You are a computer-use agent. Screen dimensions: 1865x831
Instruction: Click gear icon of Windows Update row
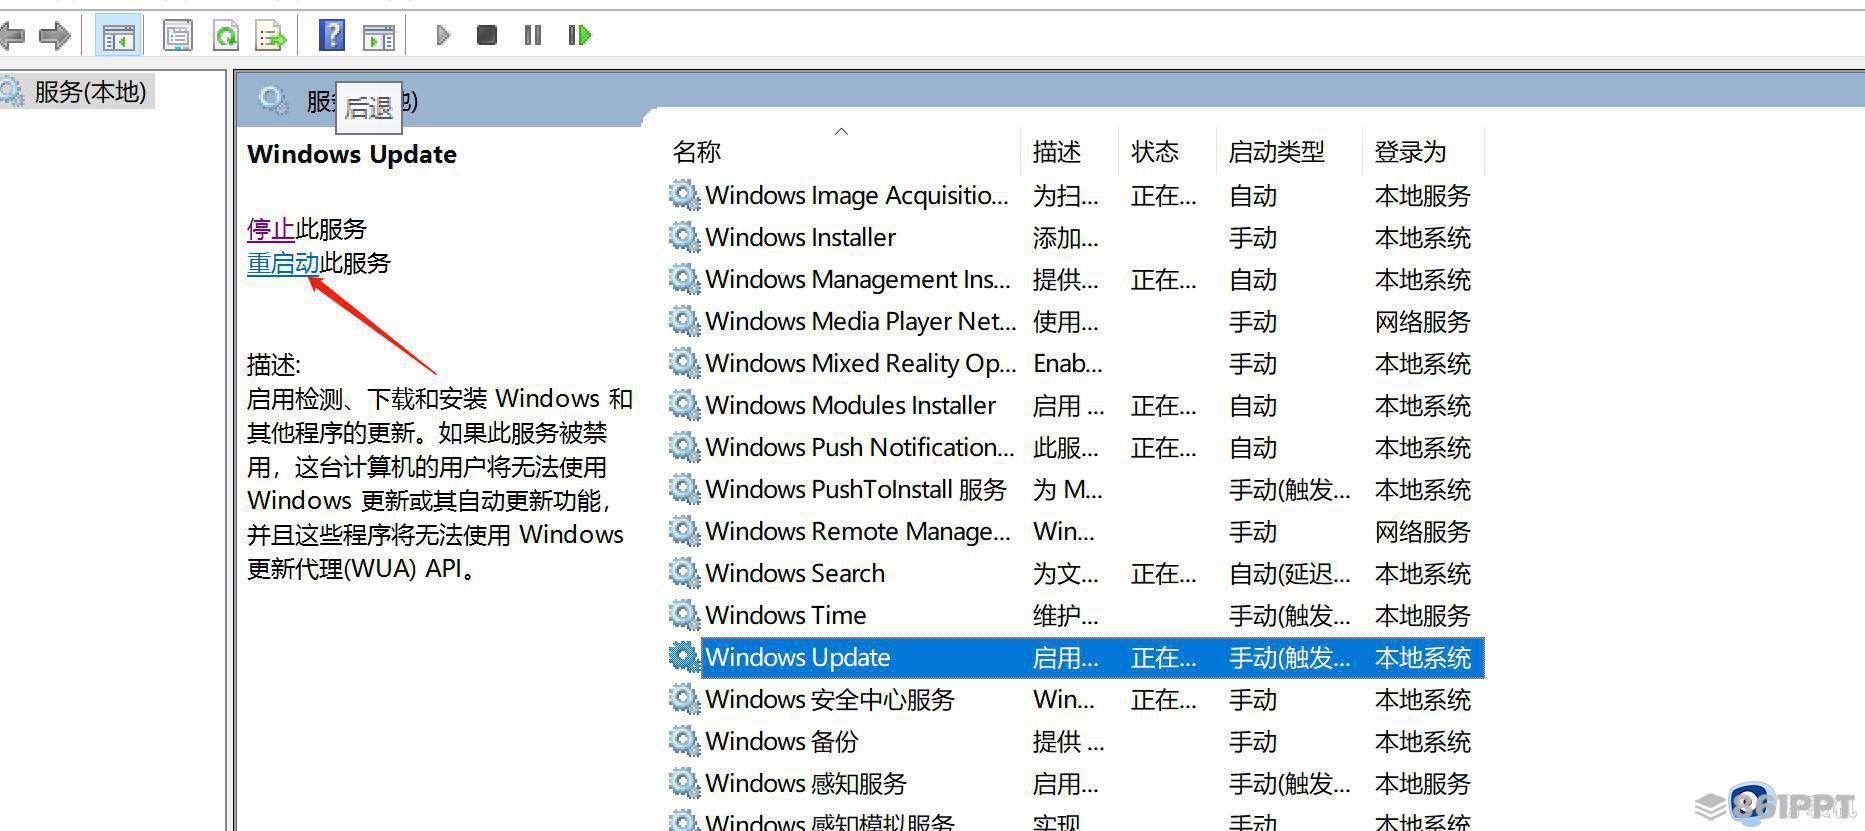[684, 657]
